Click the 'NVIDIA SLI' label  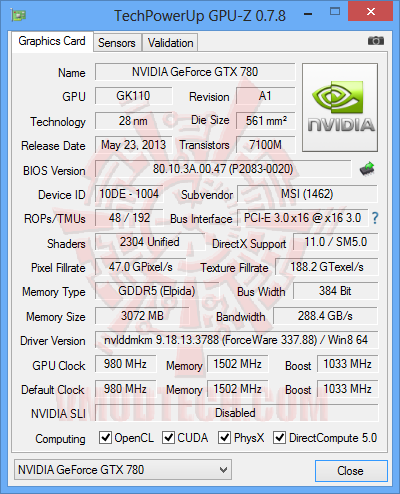[58, 414]
